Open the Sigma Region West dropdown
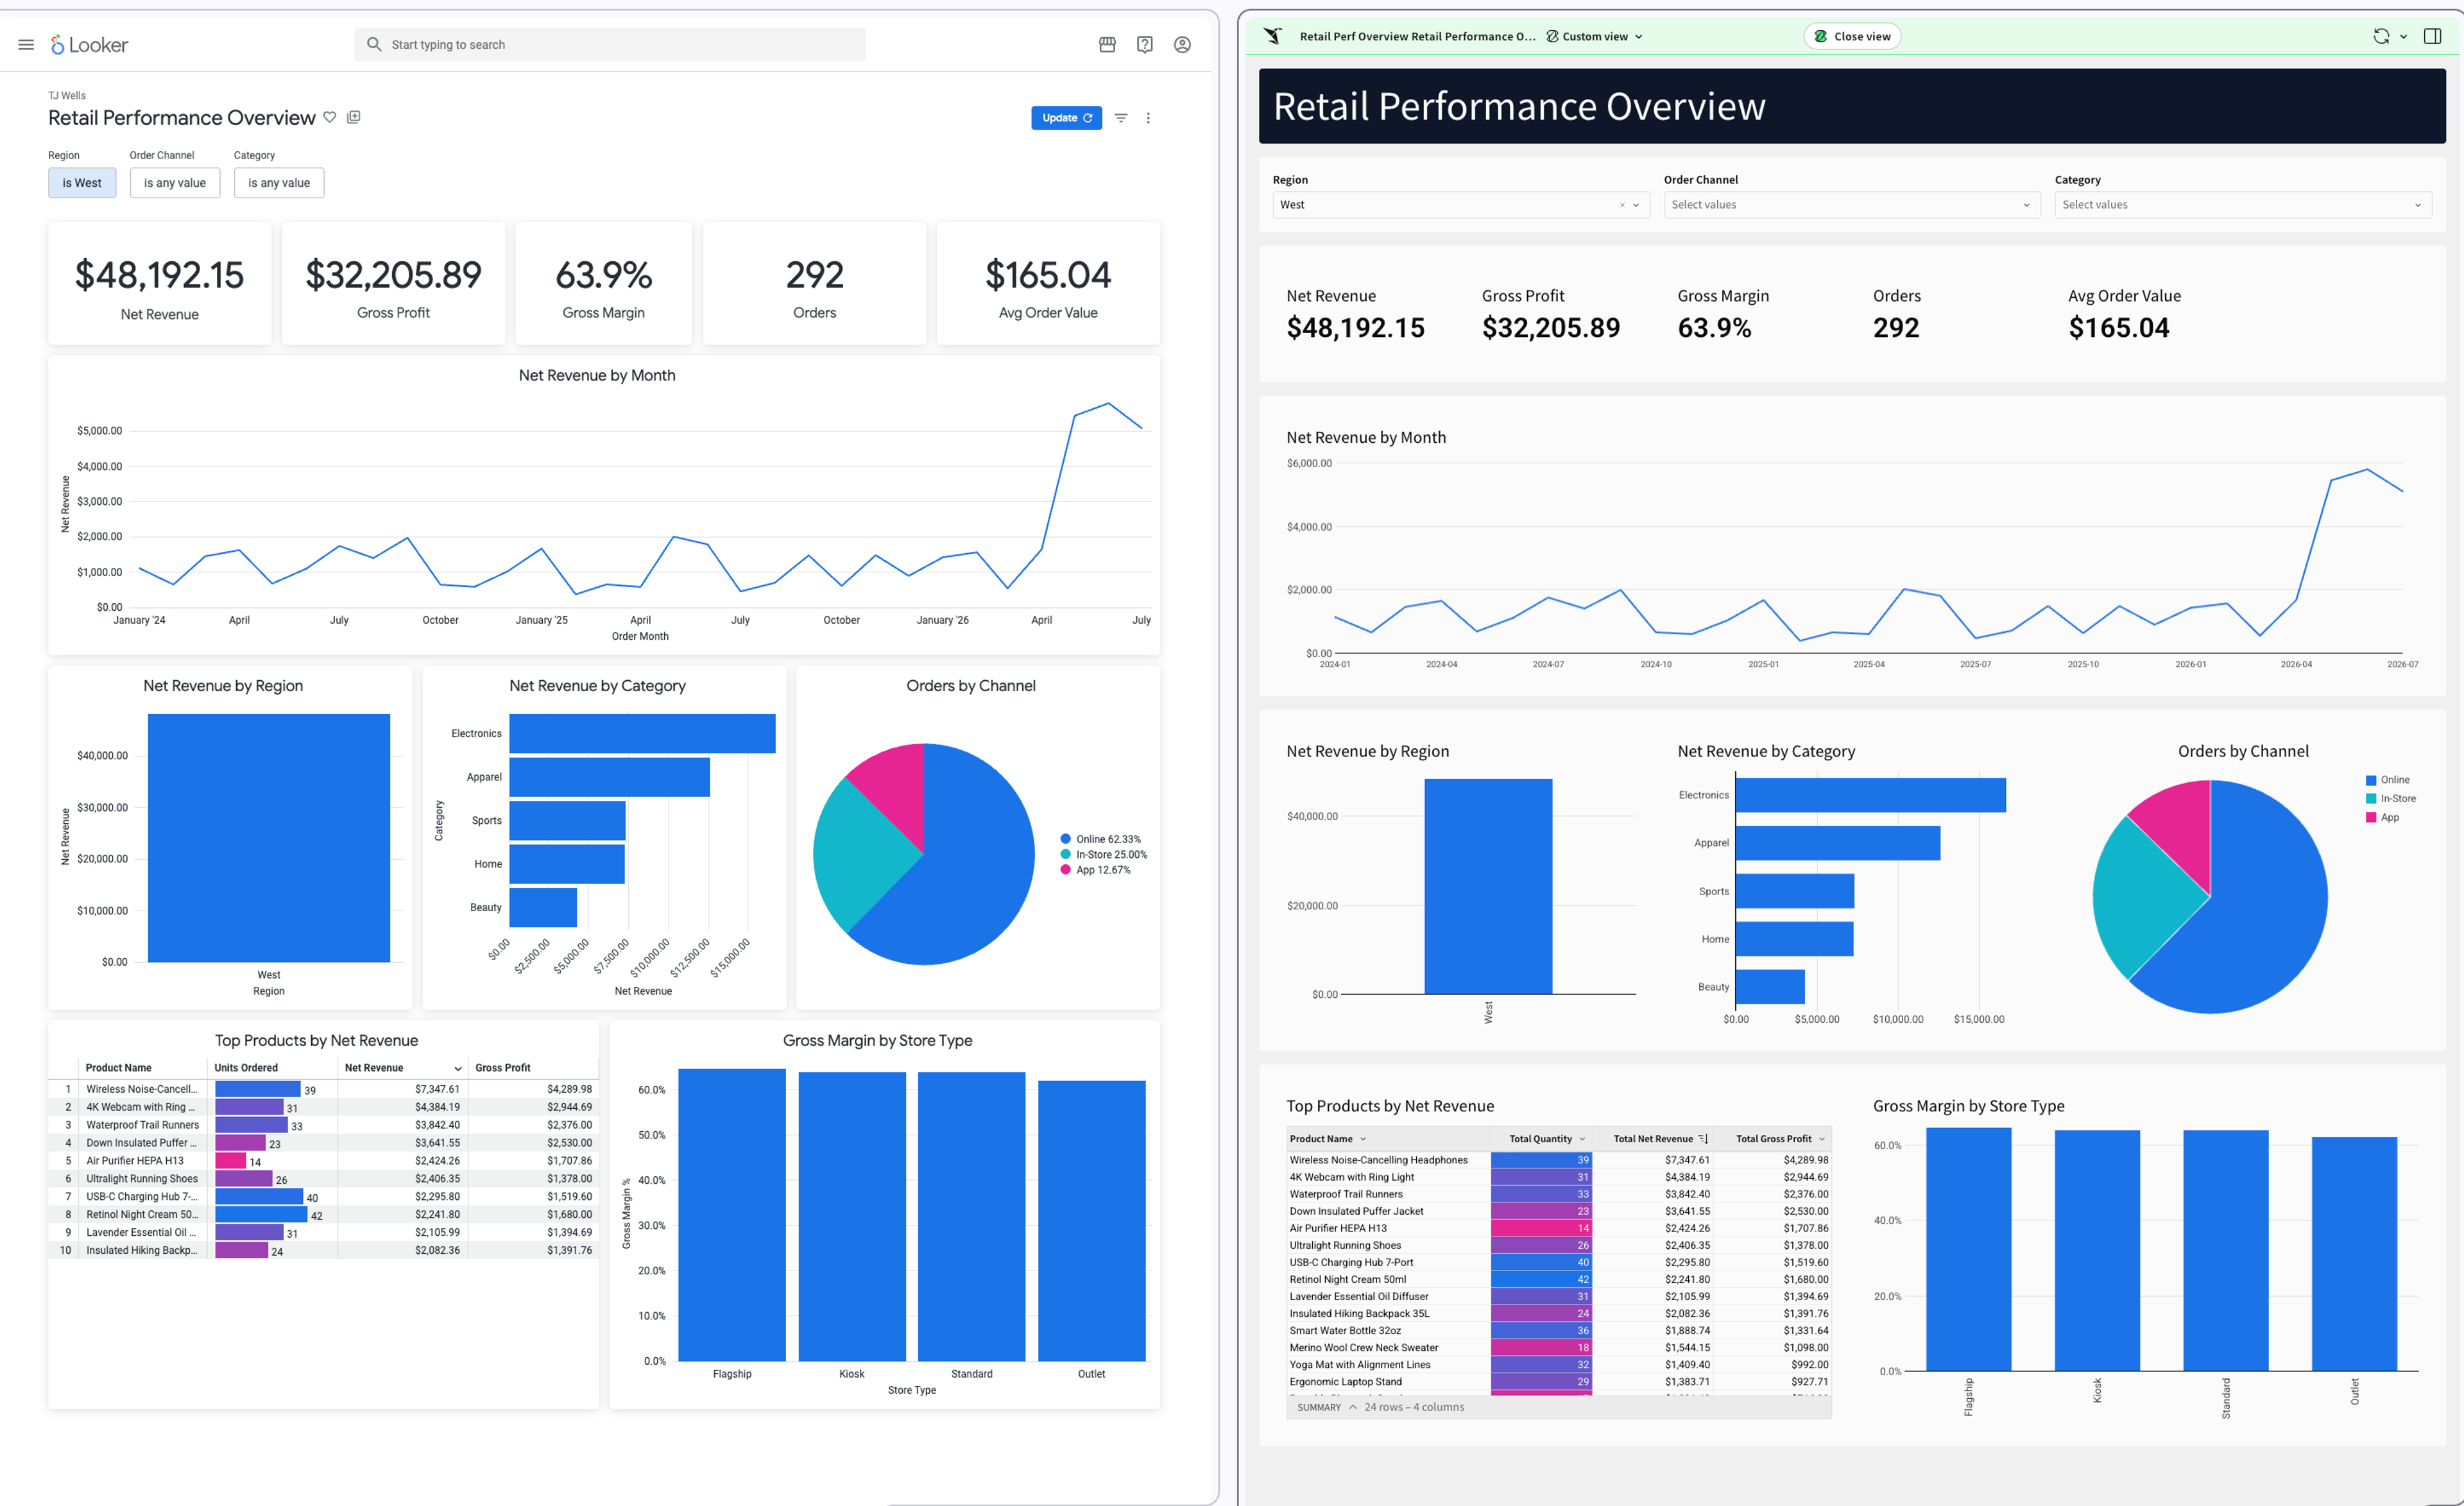This screenshot has width=2464, height=1506. (1637, 205)
